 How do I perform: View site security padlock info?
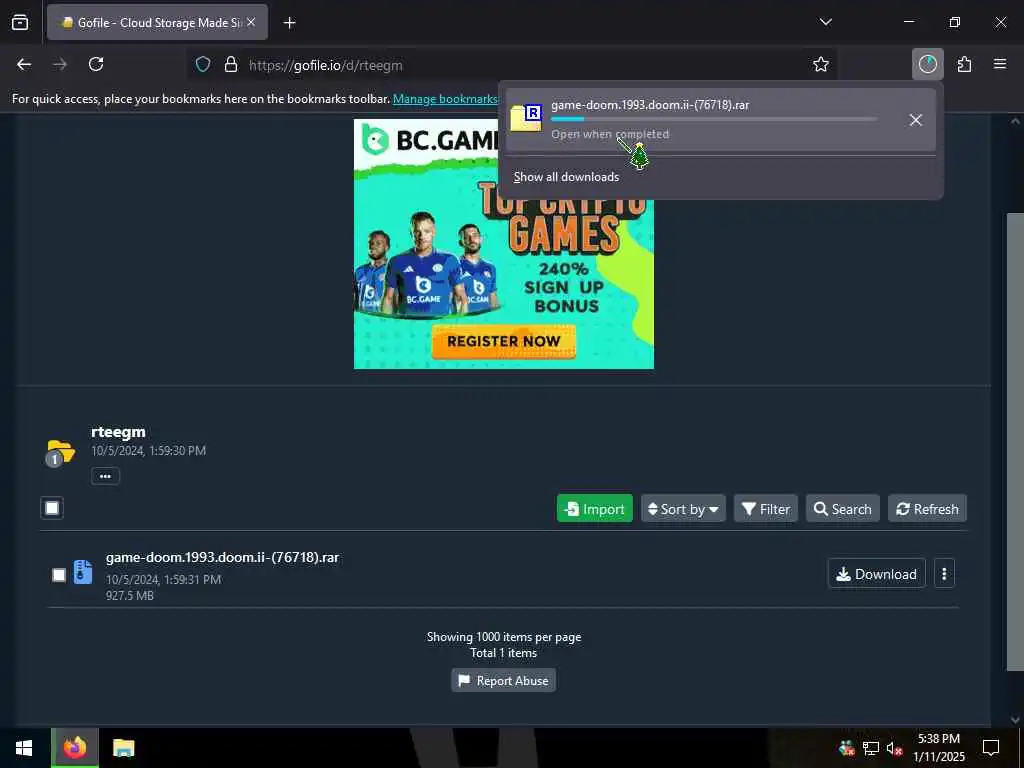pyautogui.click(x=231, y=65)
